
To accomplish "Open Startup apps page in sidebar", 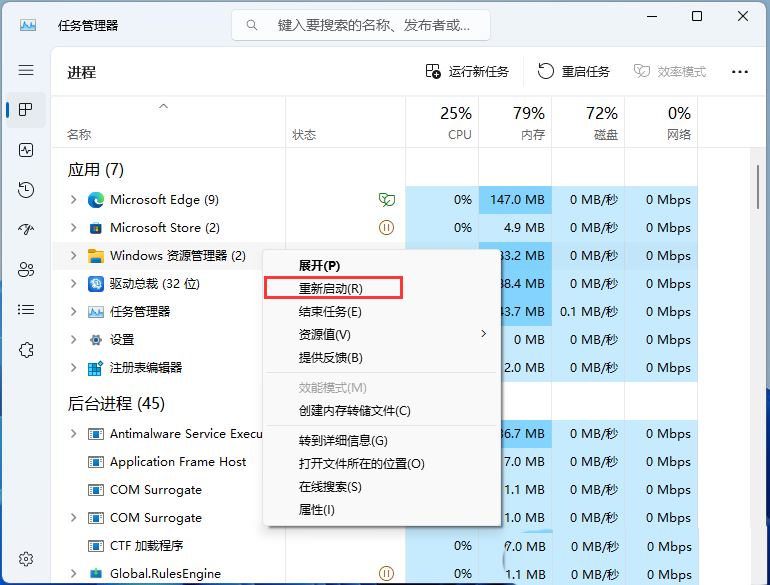I will point(26,230).
